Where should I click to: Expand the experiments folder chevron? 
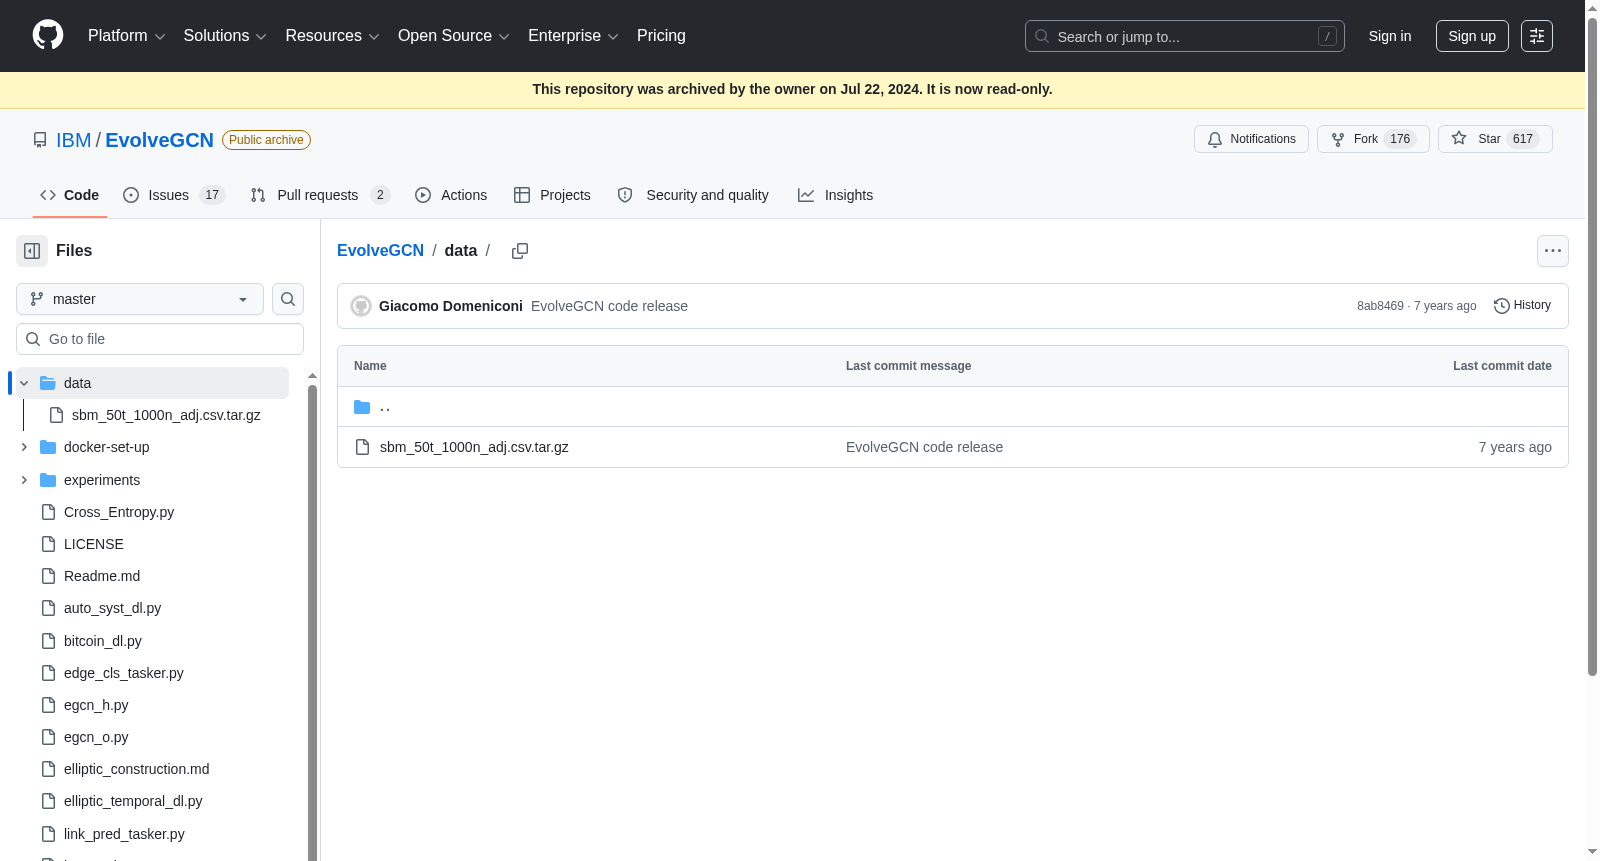point(24,480)
